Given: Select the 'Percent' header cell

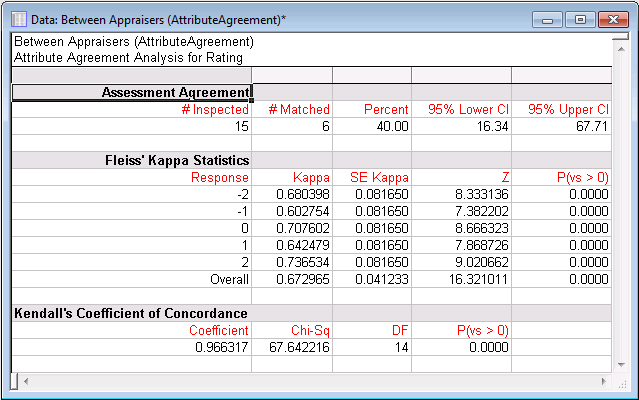Looking at the screenshot, I should (x=372, y=110).
